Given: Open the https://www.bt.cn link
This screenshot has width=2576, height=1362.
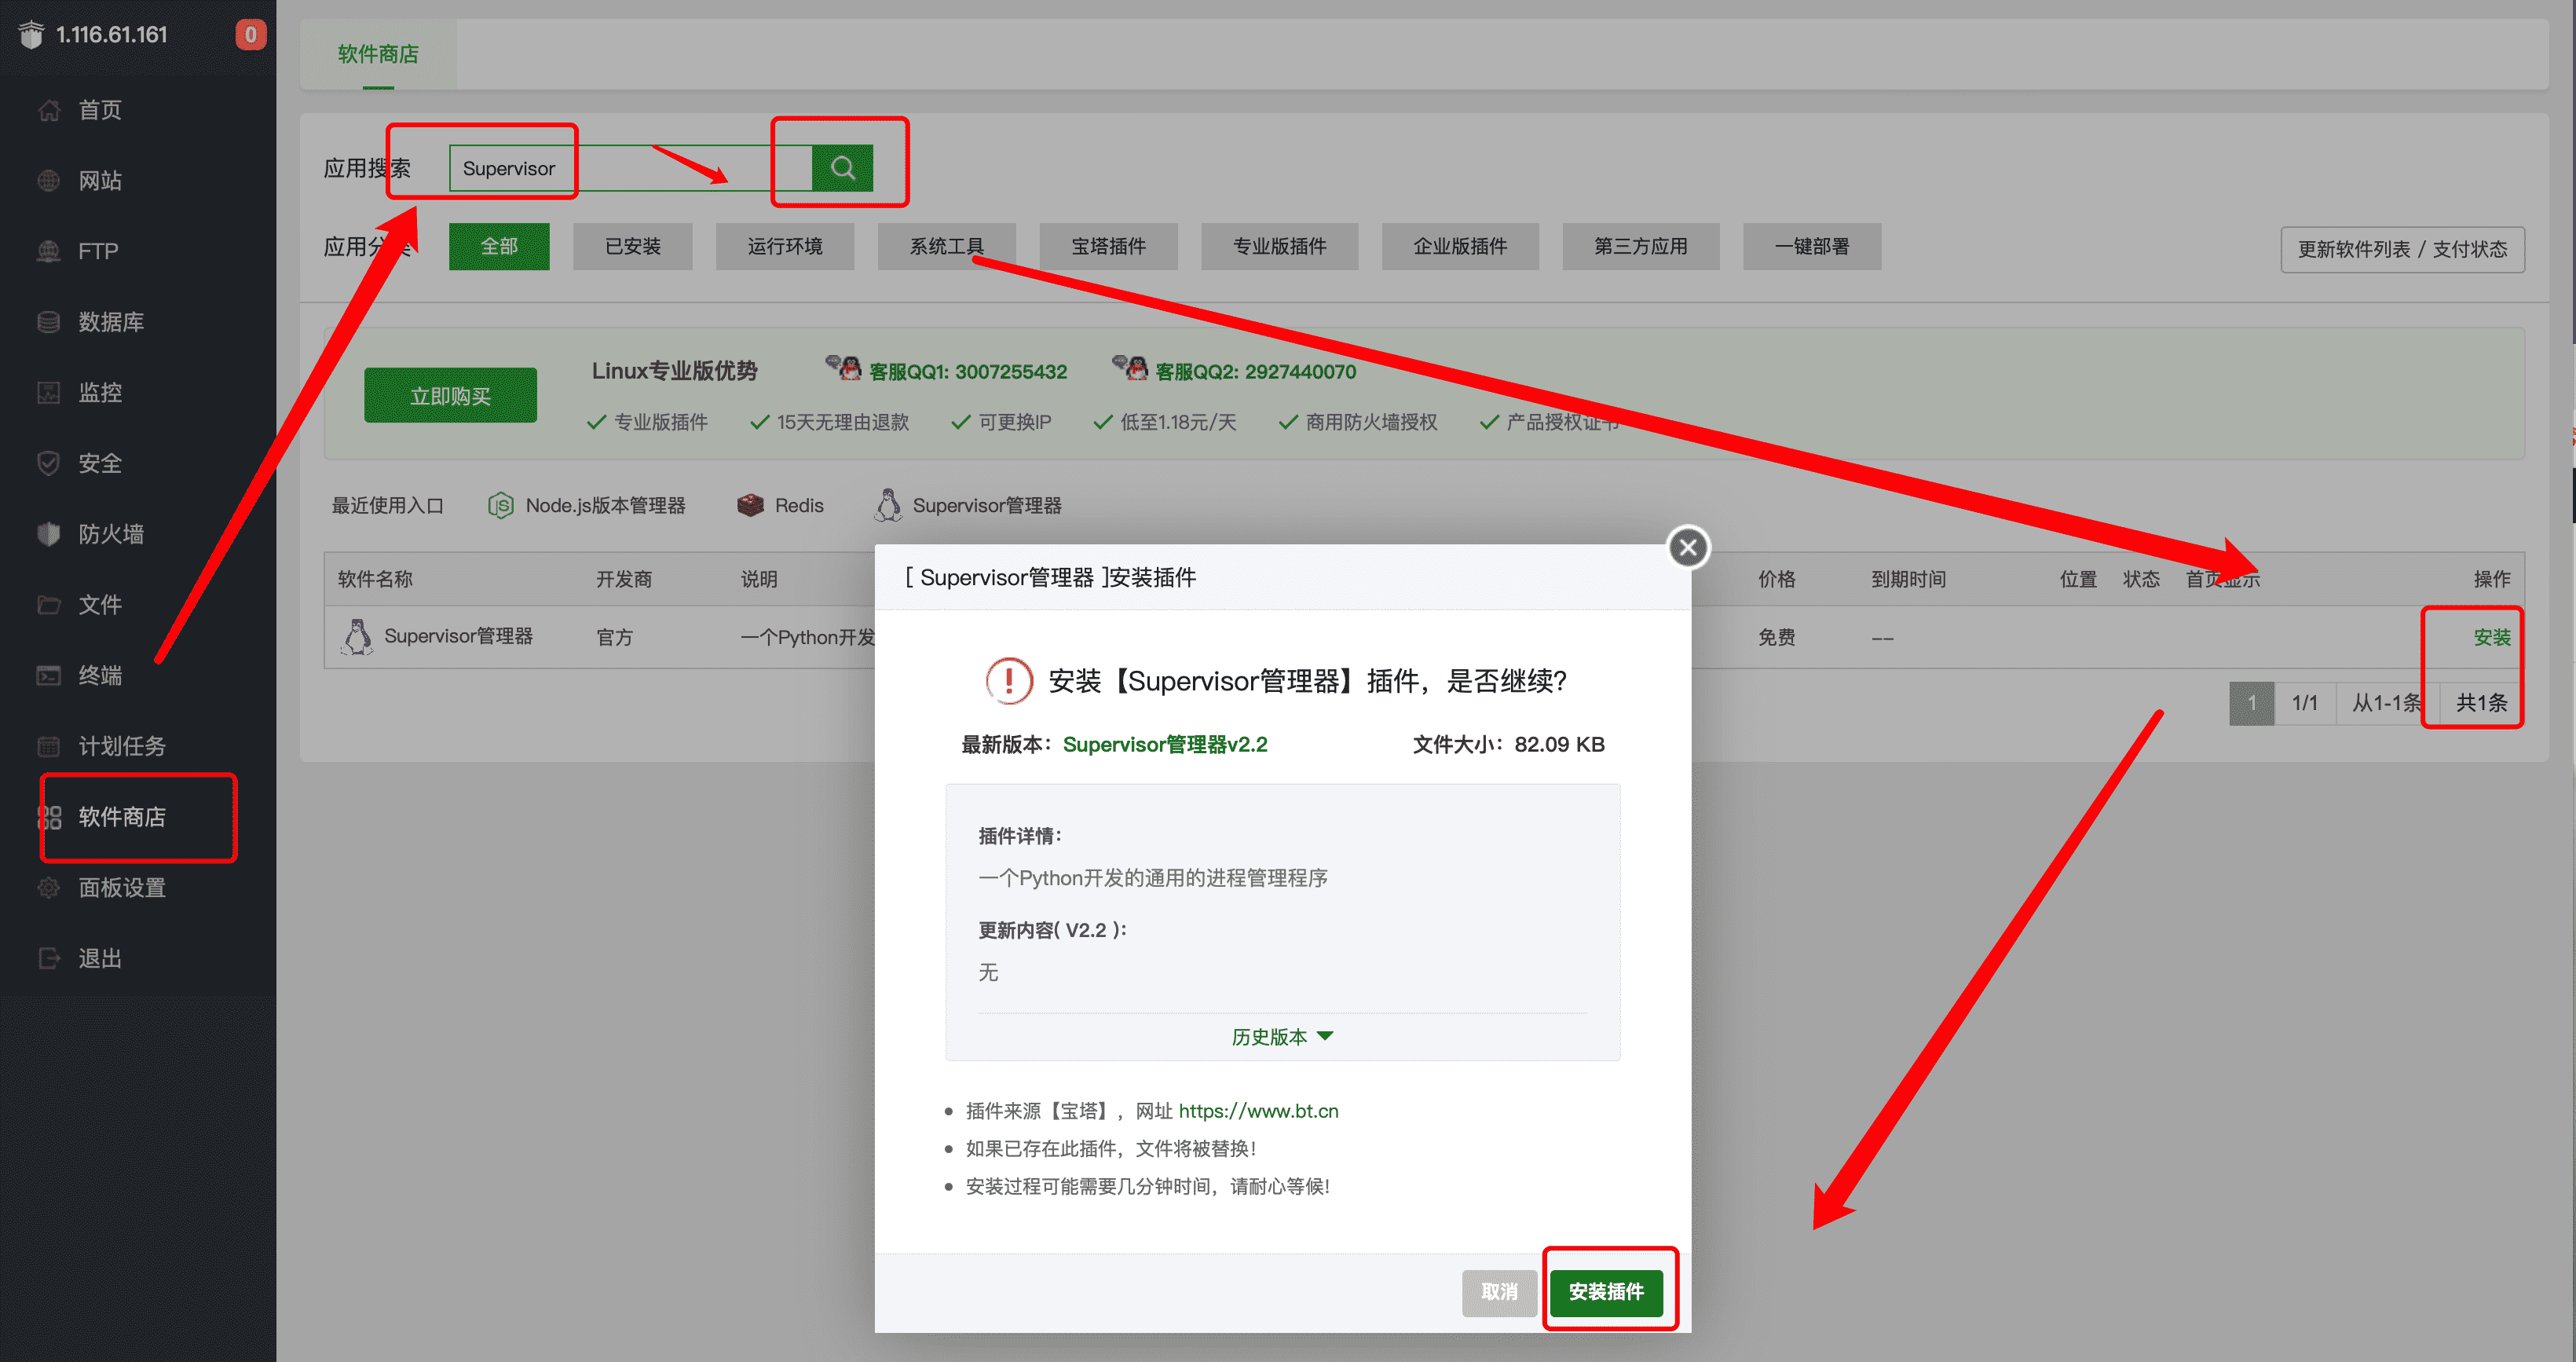Looking at the screenshot, I should (1258, 1111).
